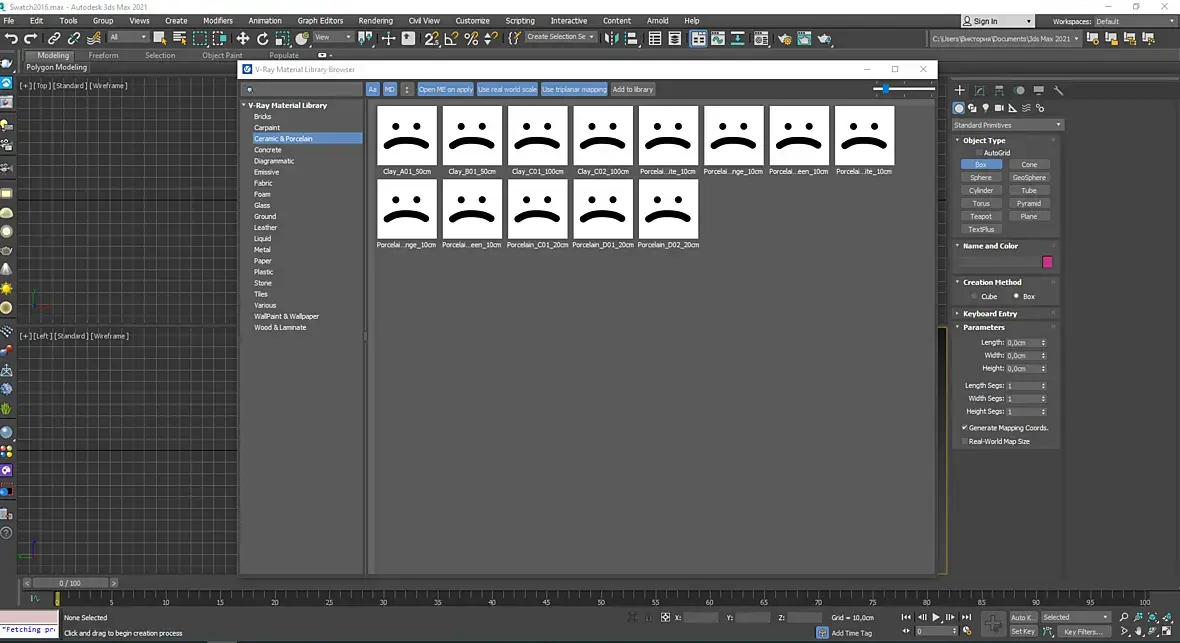Select the Glass category in library tree

[x=262, y=205]
